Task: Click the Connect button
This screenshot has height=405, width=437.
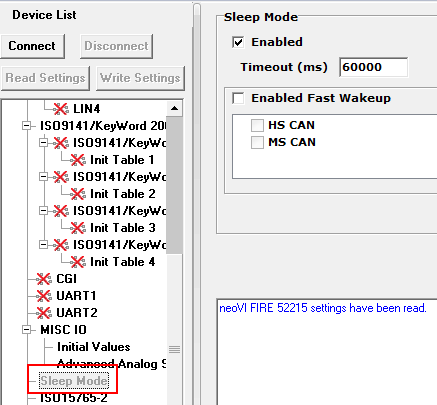Action: [x=32, y=46]
